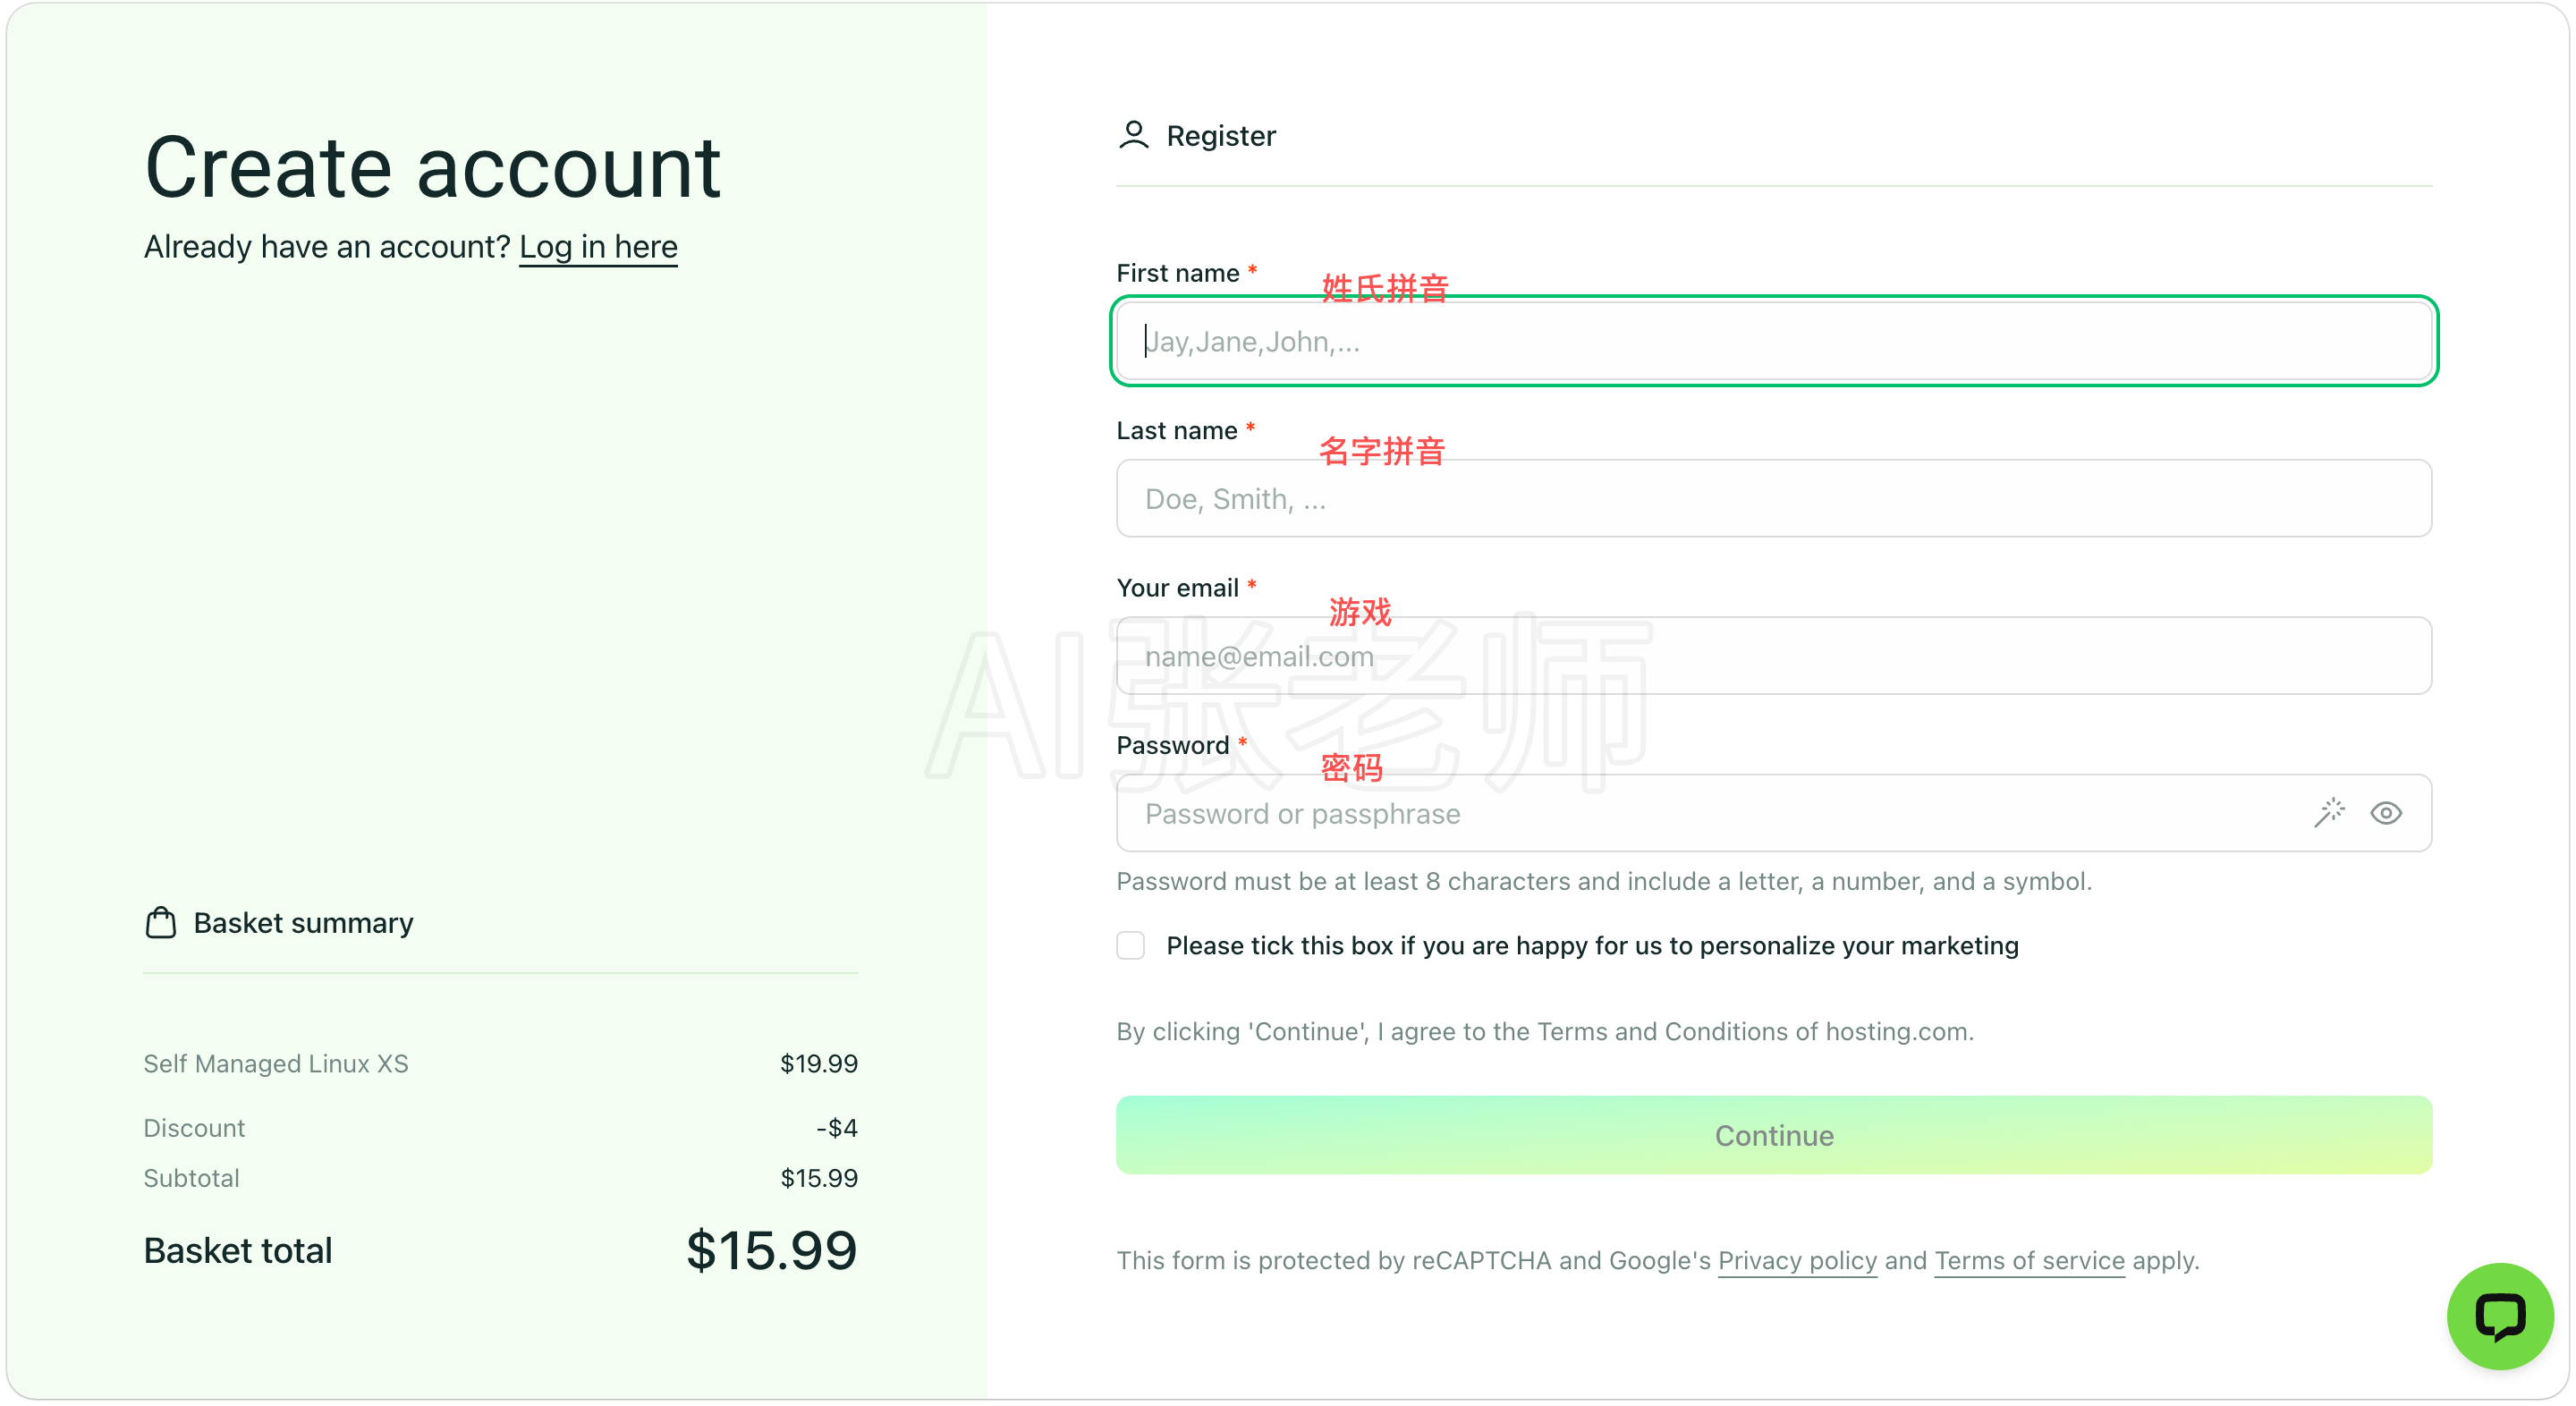
Task: Toggle password visibility with the eye icon
Action: 2386,813
